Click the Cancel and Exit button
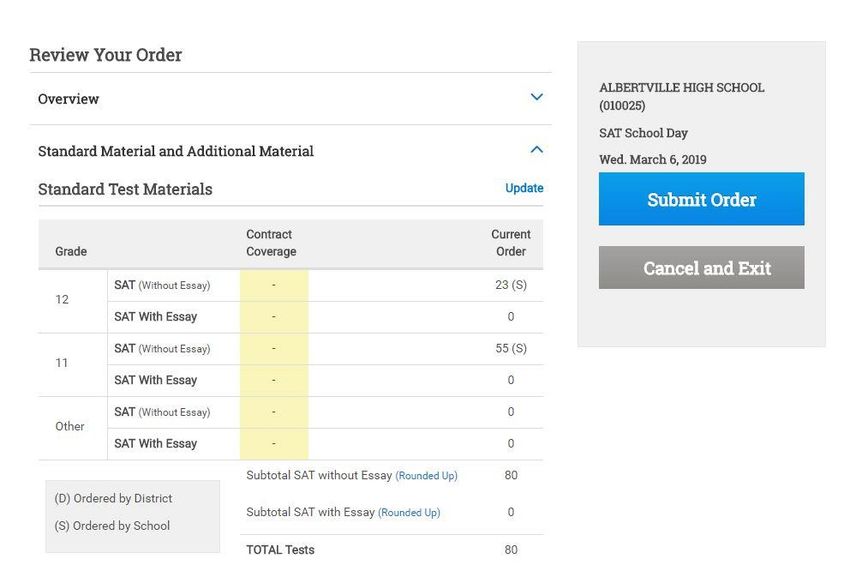Screen dimensions: 850x577 701,268
